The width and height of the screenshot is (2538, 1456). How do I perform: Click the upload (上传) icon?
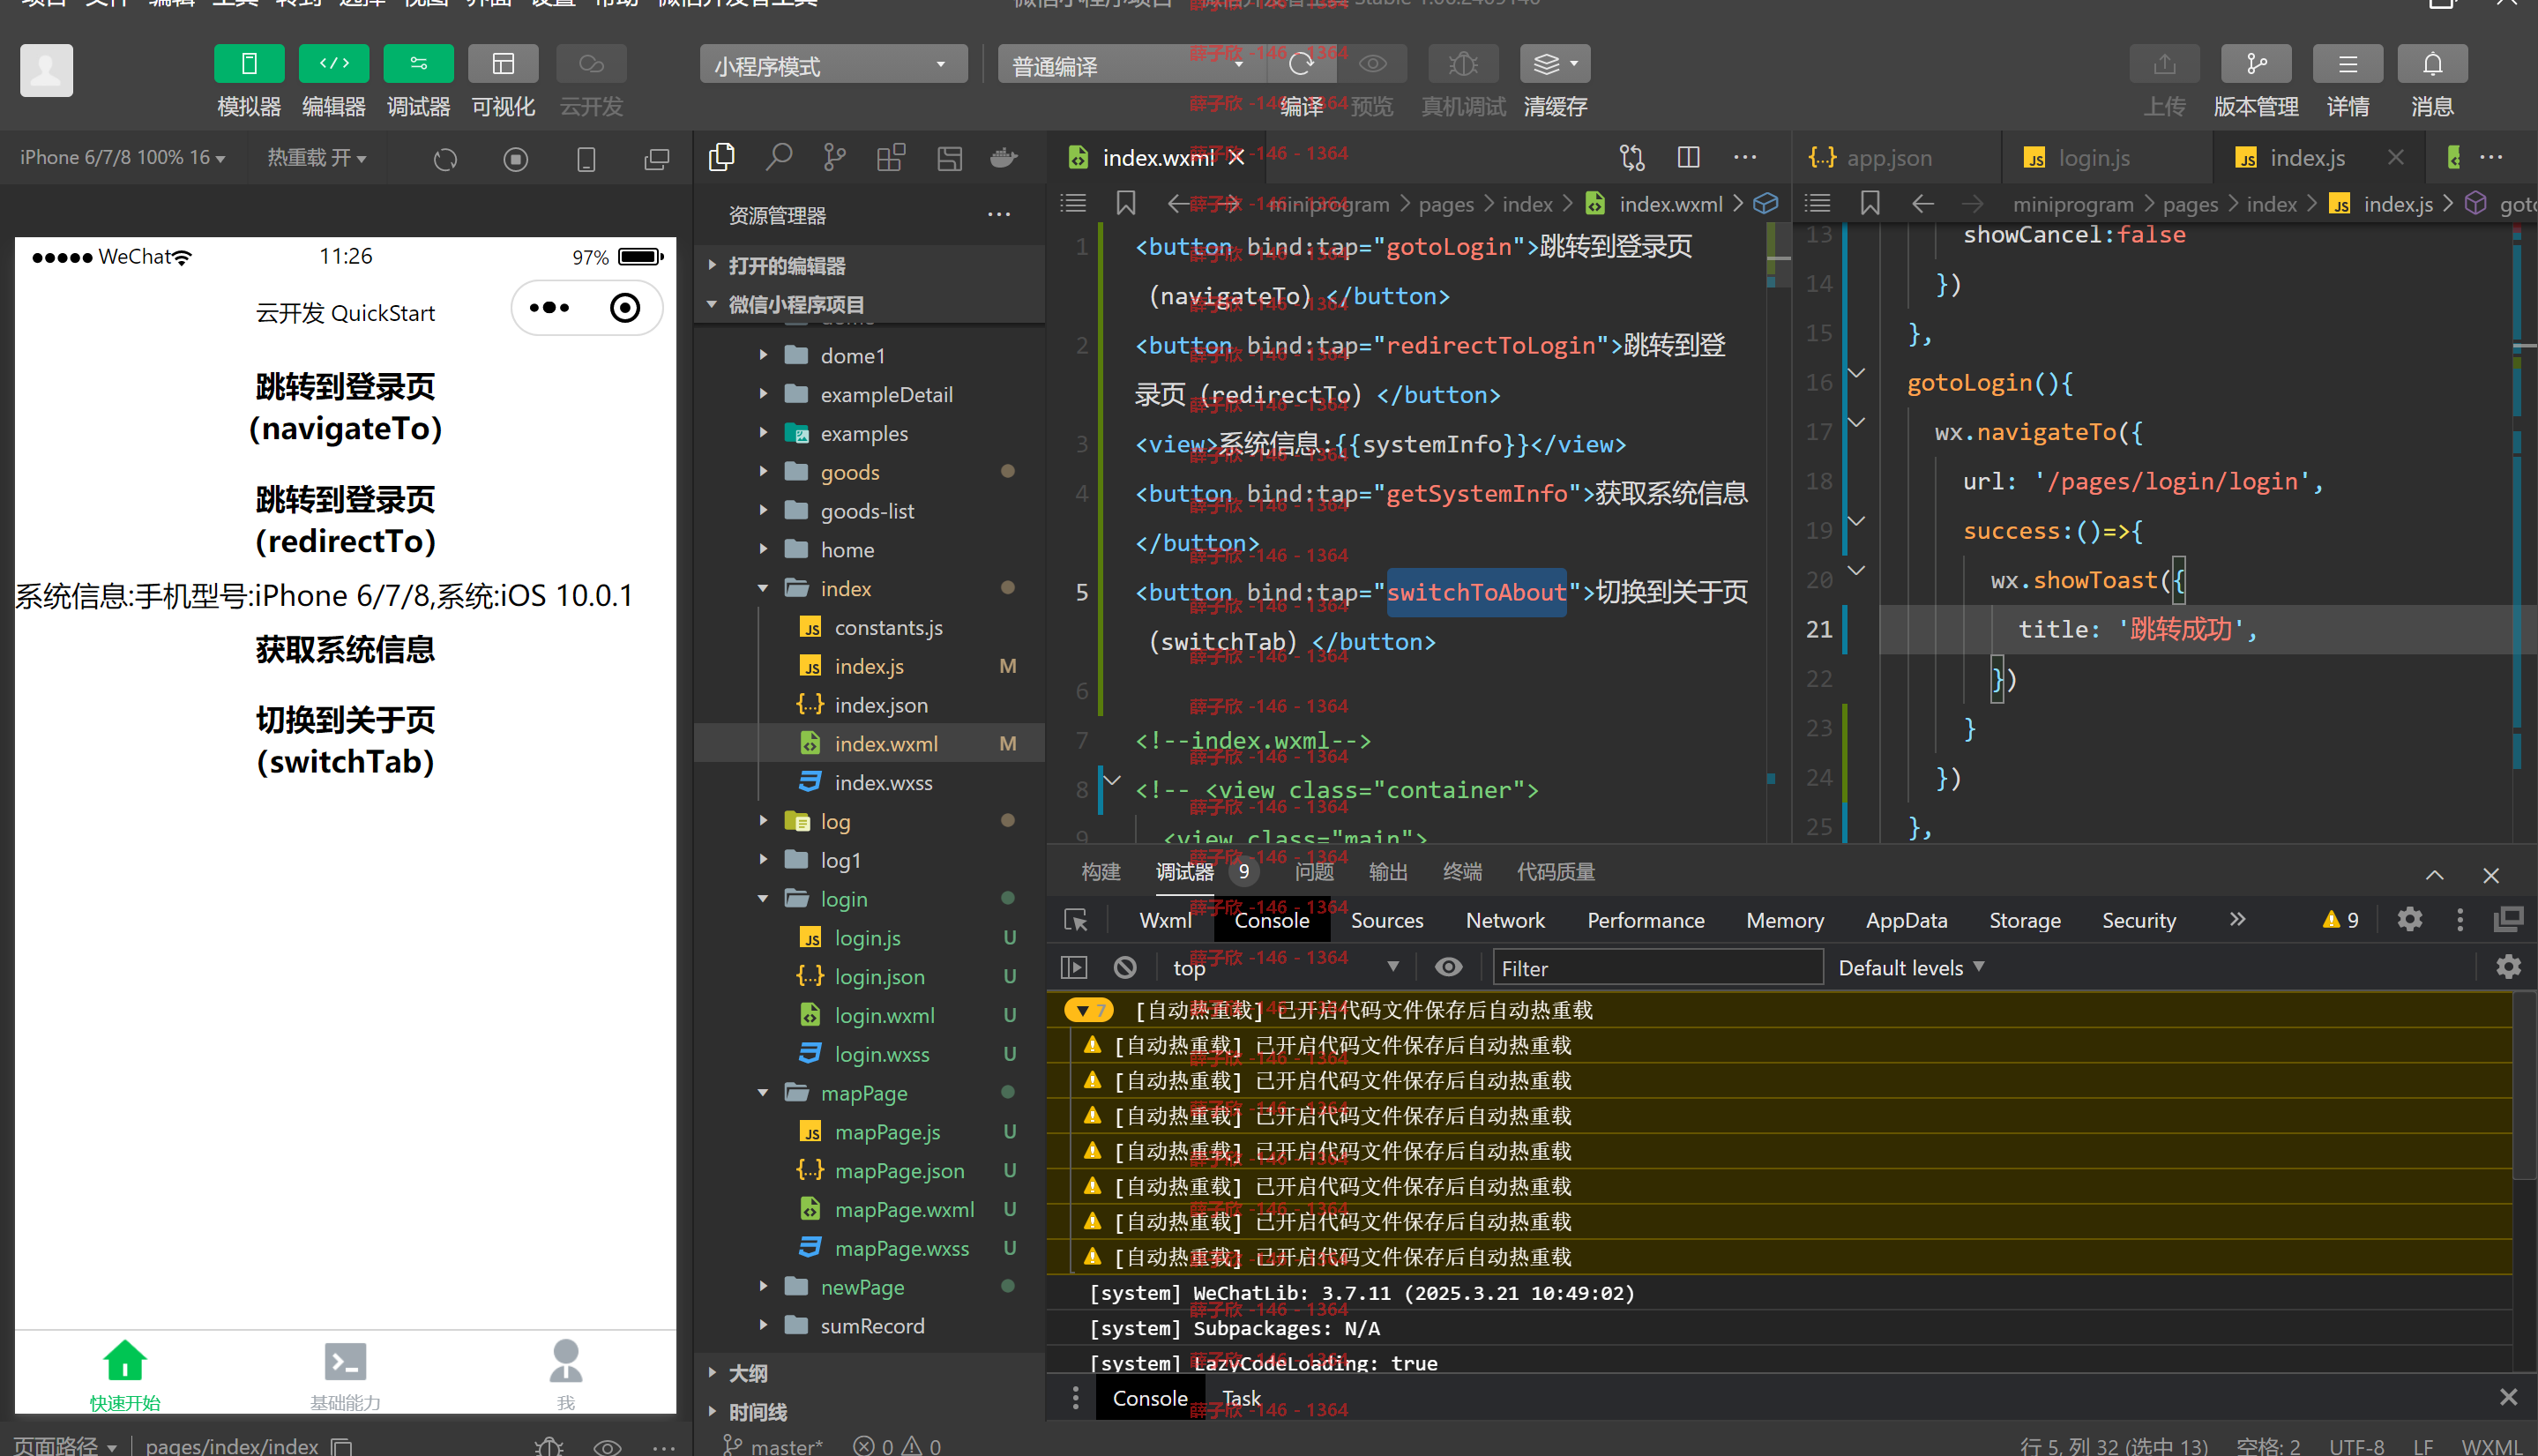click(2165, 64)
